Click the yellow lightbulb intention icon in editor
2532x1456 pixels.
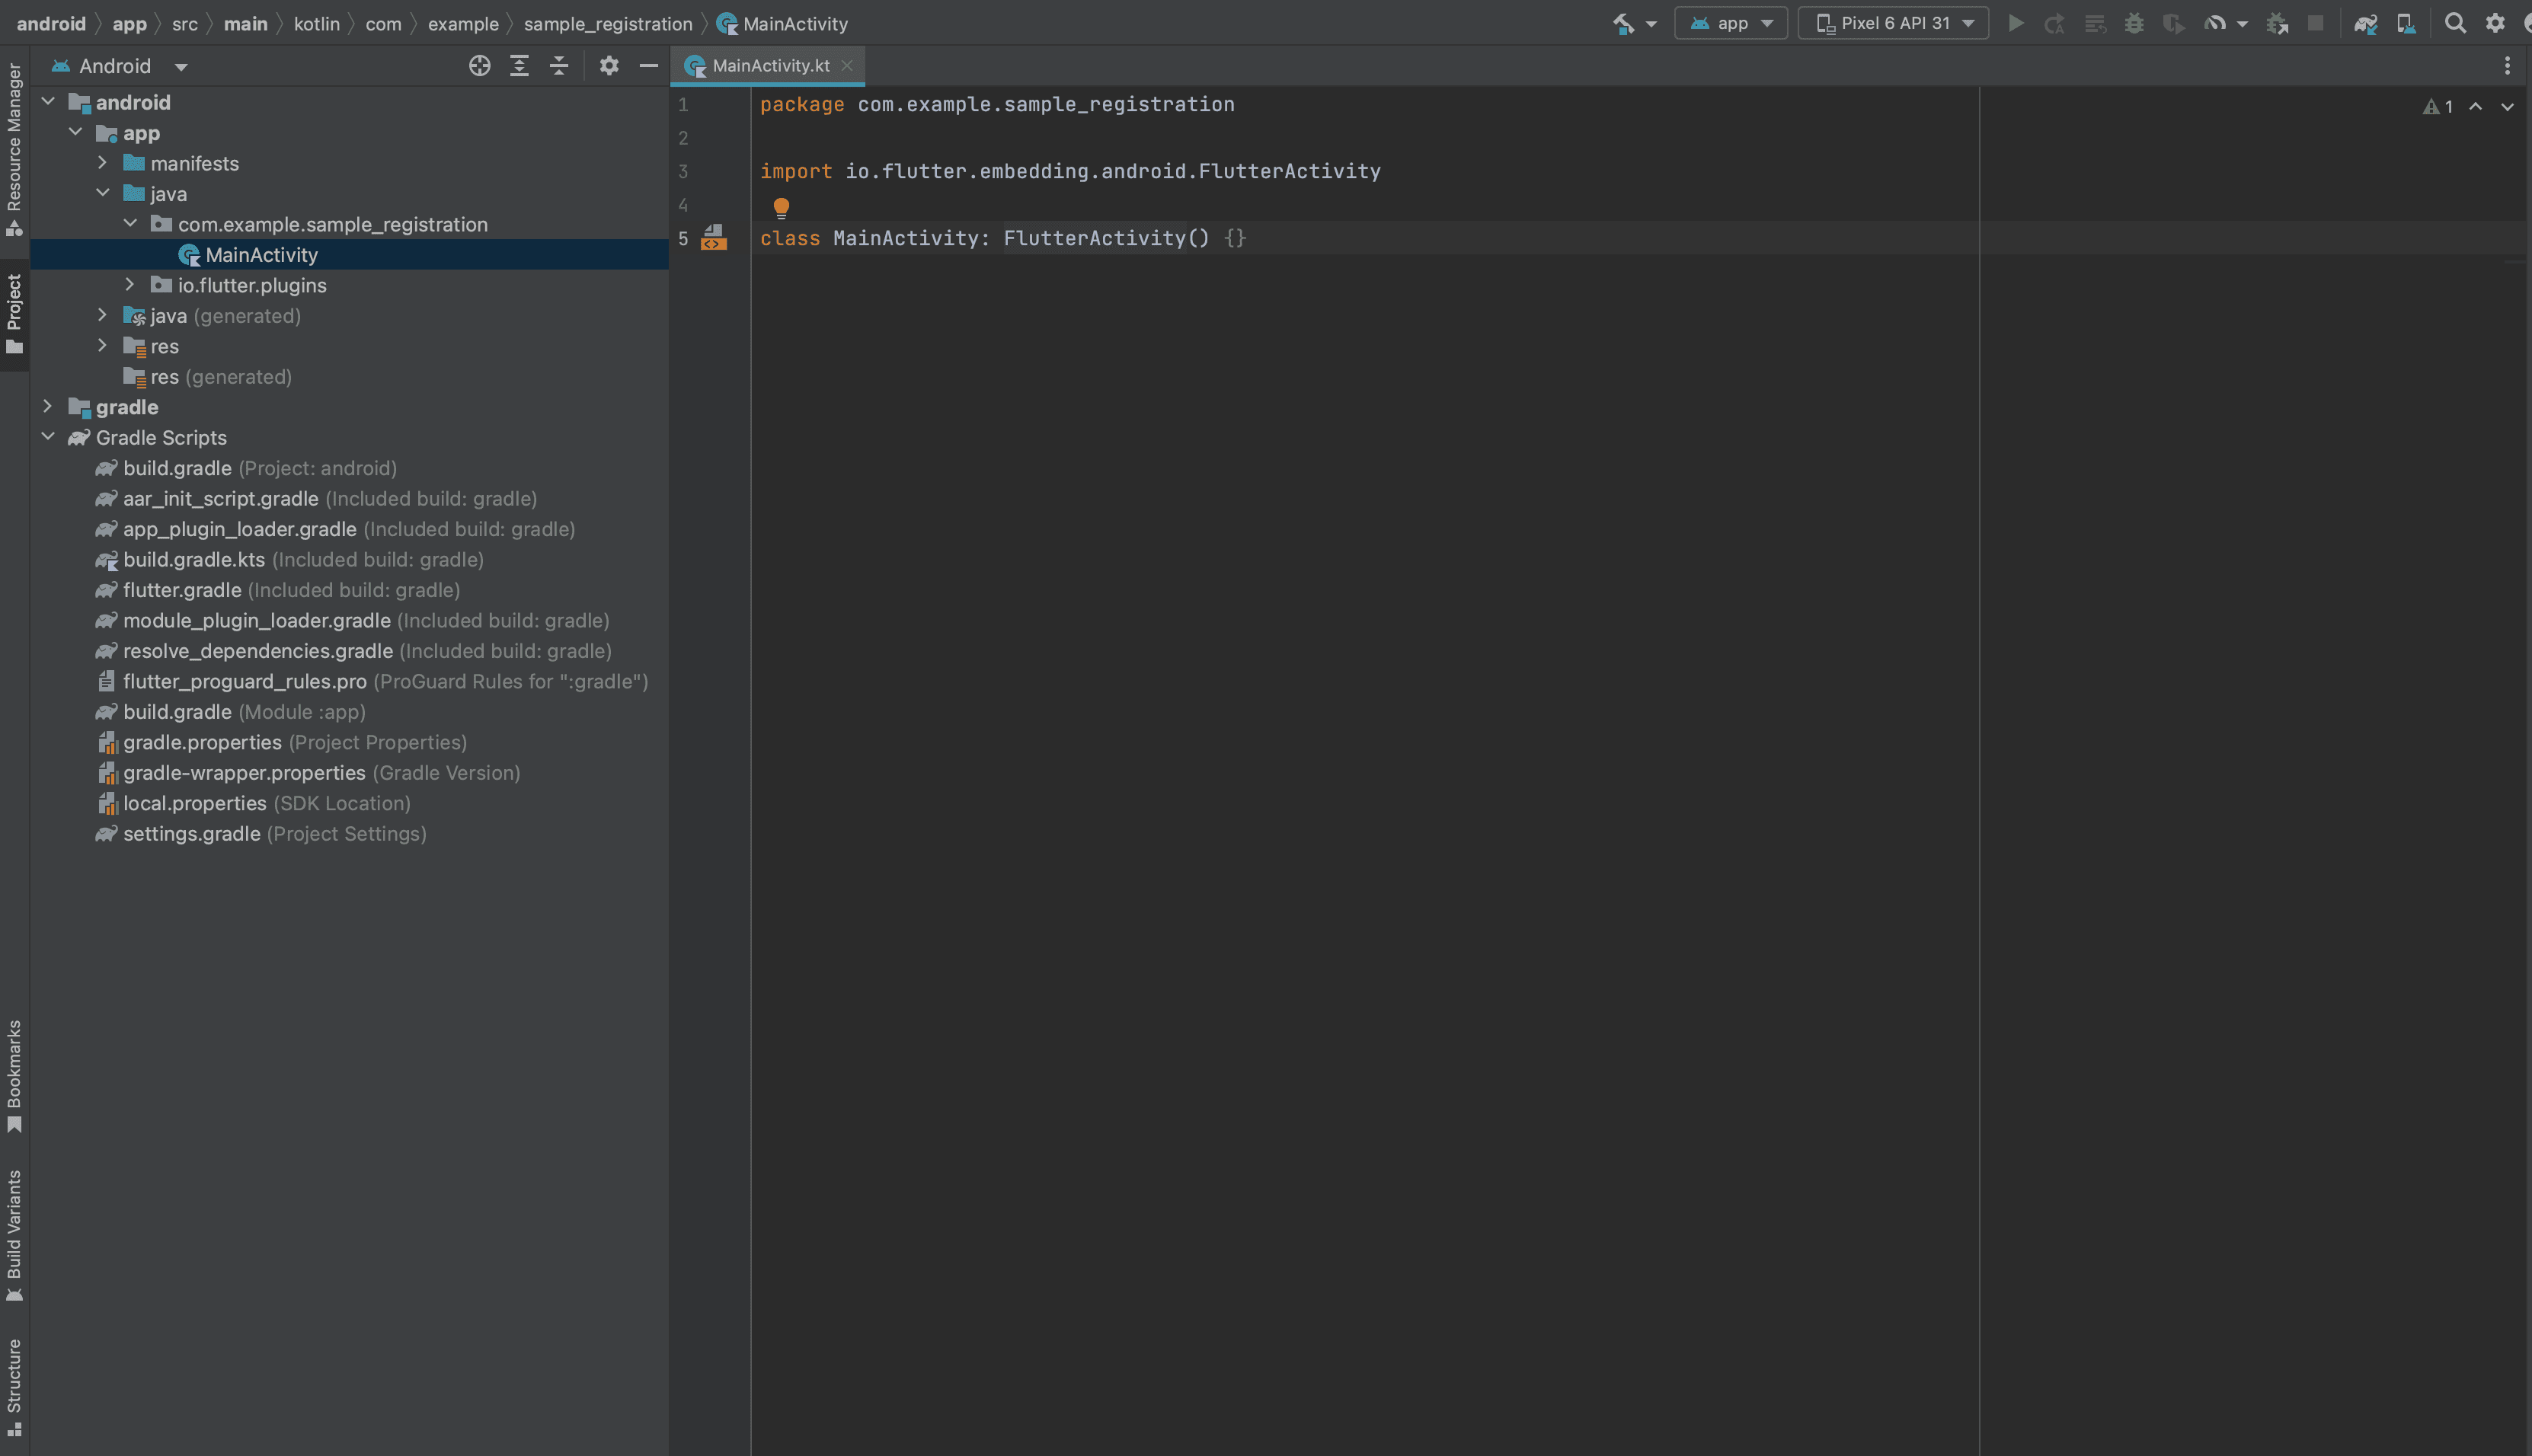pos(781,207)
